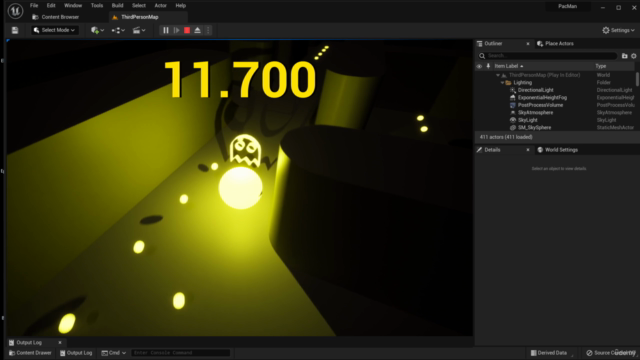Click the DirectionalLight actor icon
The height and width of the screenshot is (360, 640).
coord(513,90)
